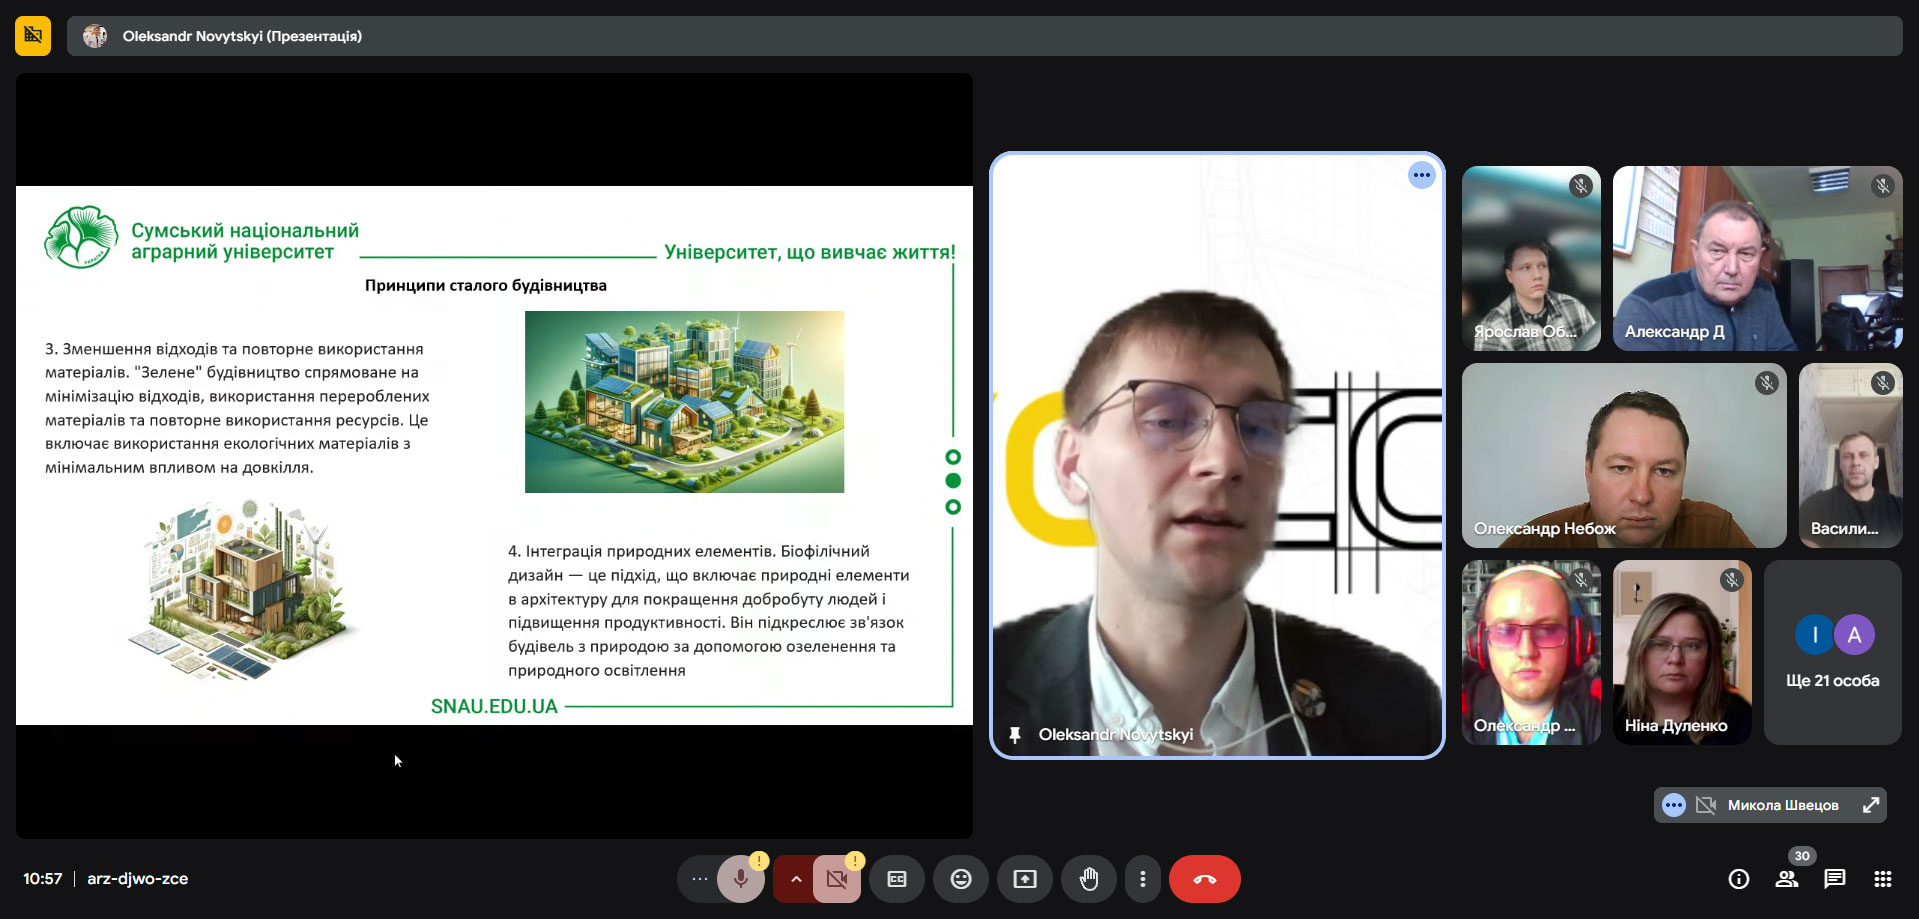Open options on Oleksandr Novytskyi's tile
This screenshot has height=919, width=1919.
[x=1422, y=175]
